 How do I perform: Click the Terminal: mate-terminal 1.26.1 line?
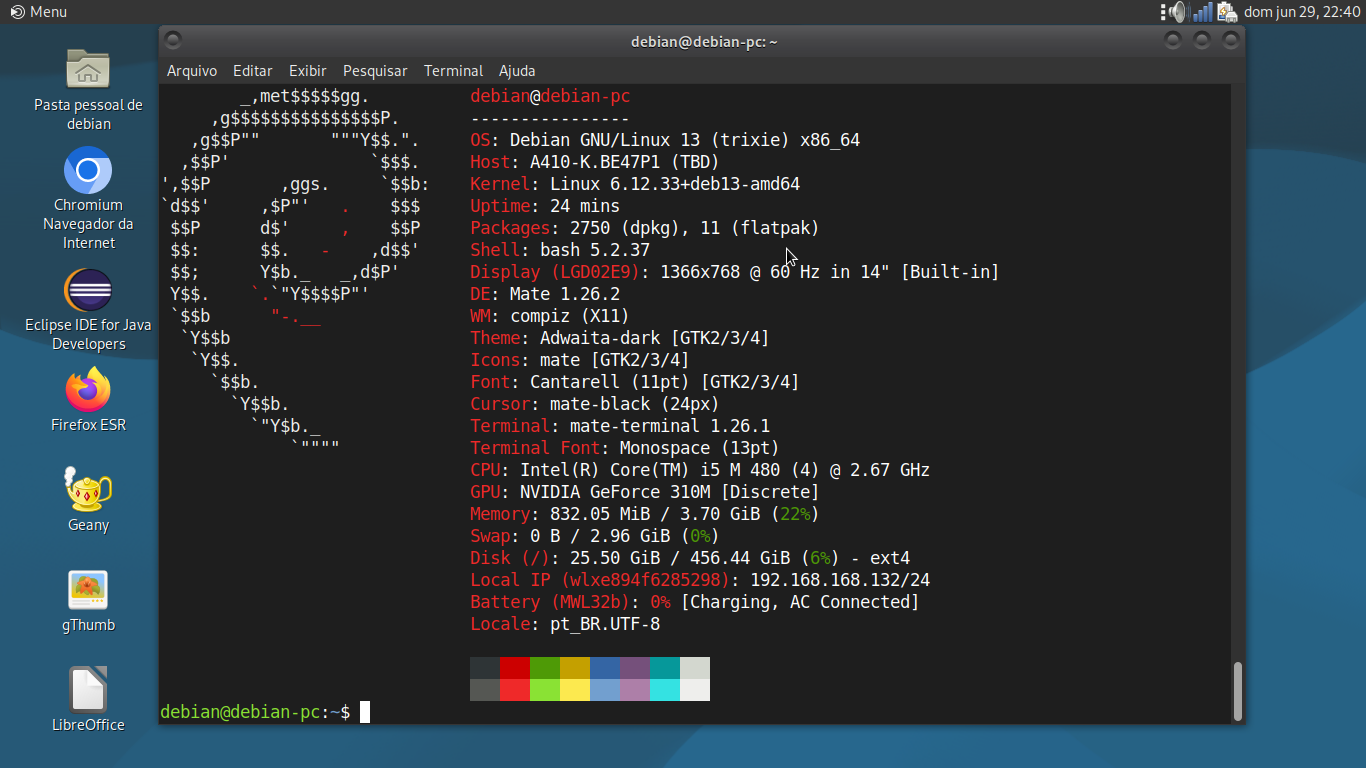point(620,426)
